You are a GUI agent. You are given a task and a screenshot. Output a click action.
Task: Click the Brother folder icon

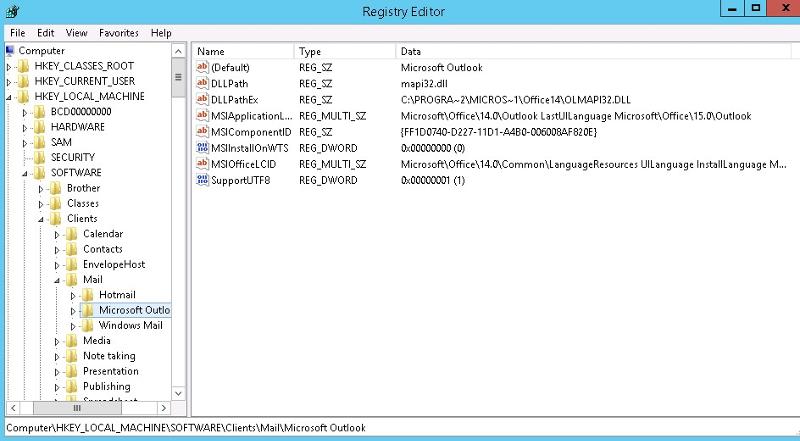56,188
